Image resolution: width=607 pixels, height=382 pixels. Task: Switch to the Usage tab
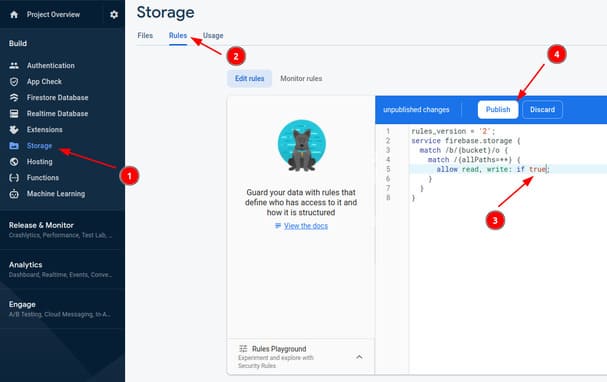[213, 36]
